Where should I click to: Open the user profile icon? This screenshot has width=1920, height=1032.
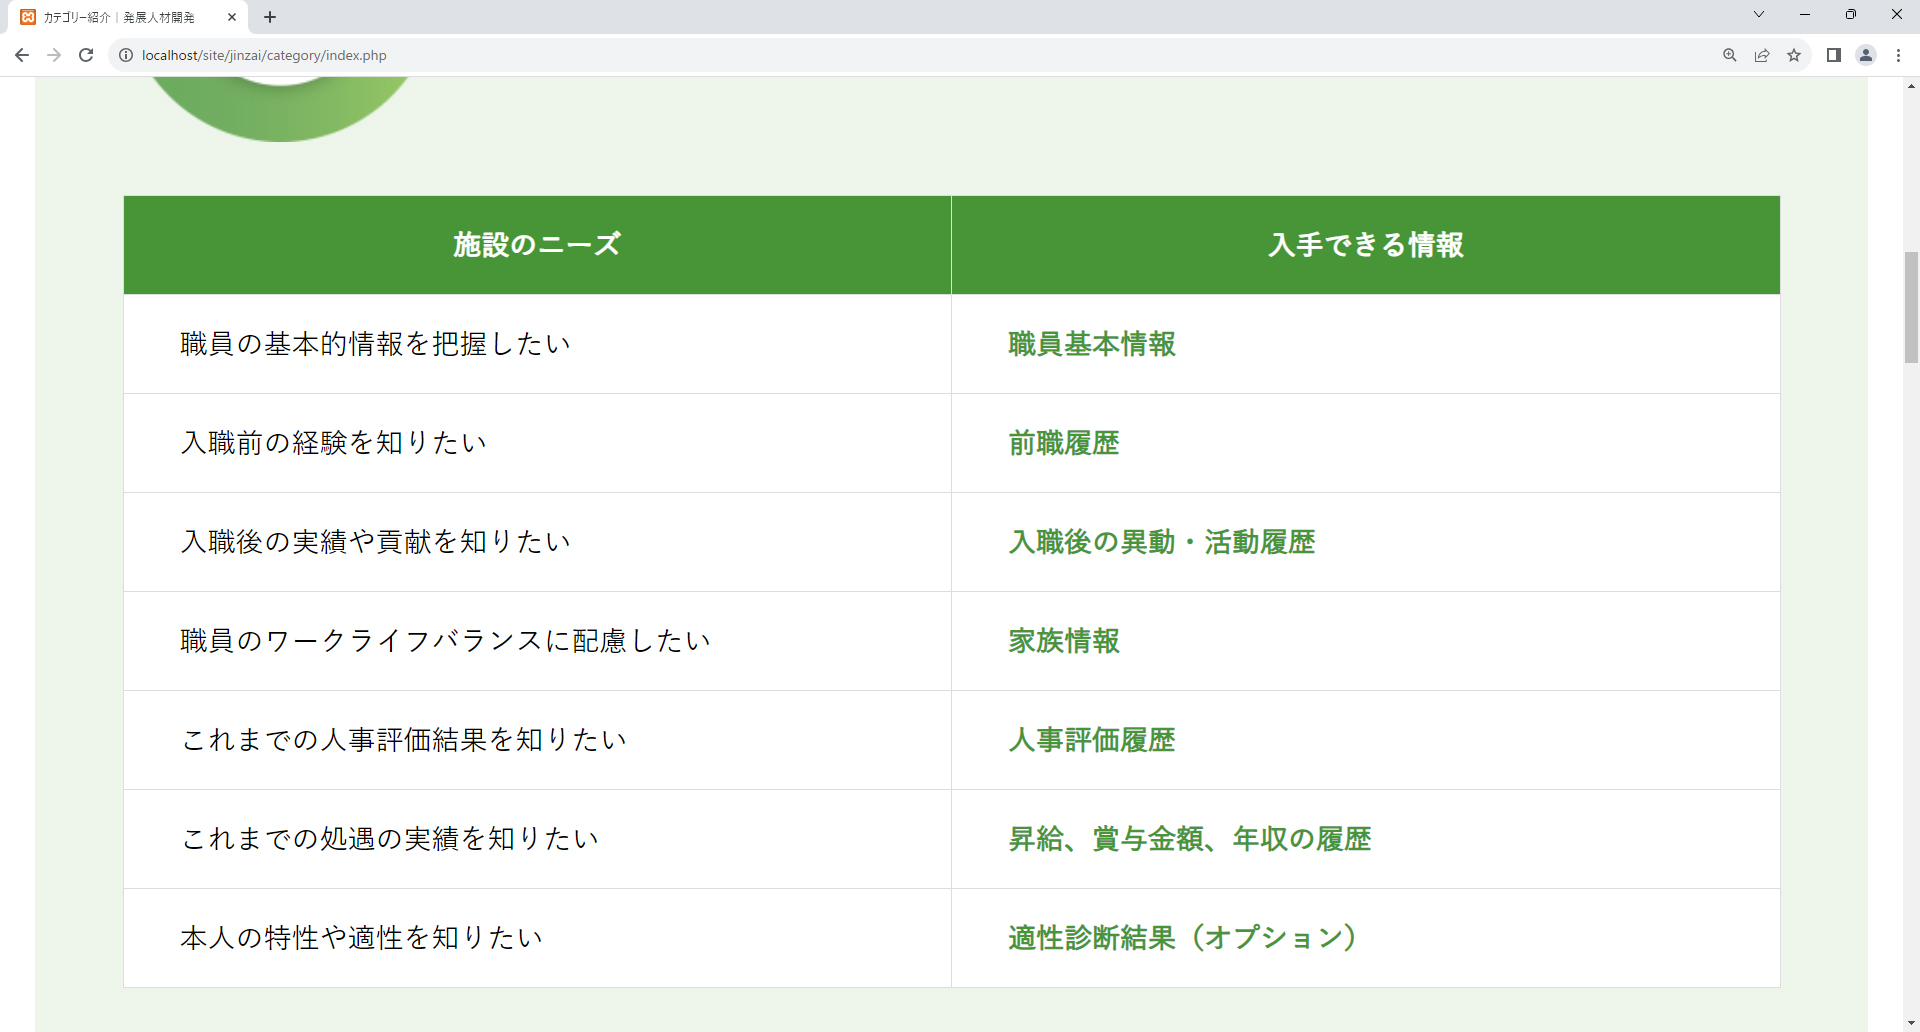point(1865,55)
